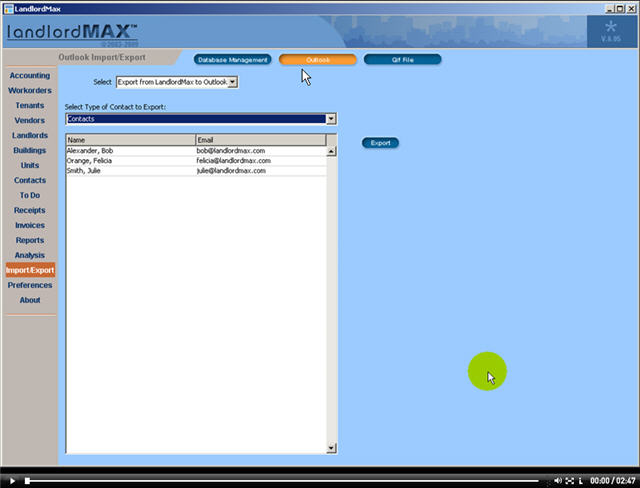Navigate to Units in the sidebar

(x=30, y=165)
